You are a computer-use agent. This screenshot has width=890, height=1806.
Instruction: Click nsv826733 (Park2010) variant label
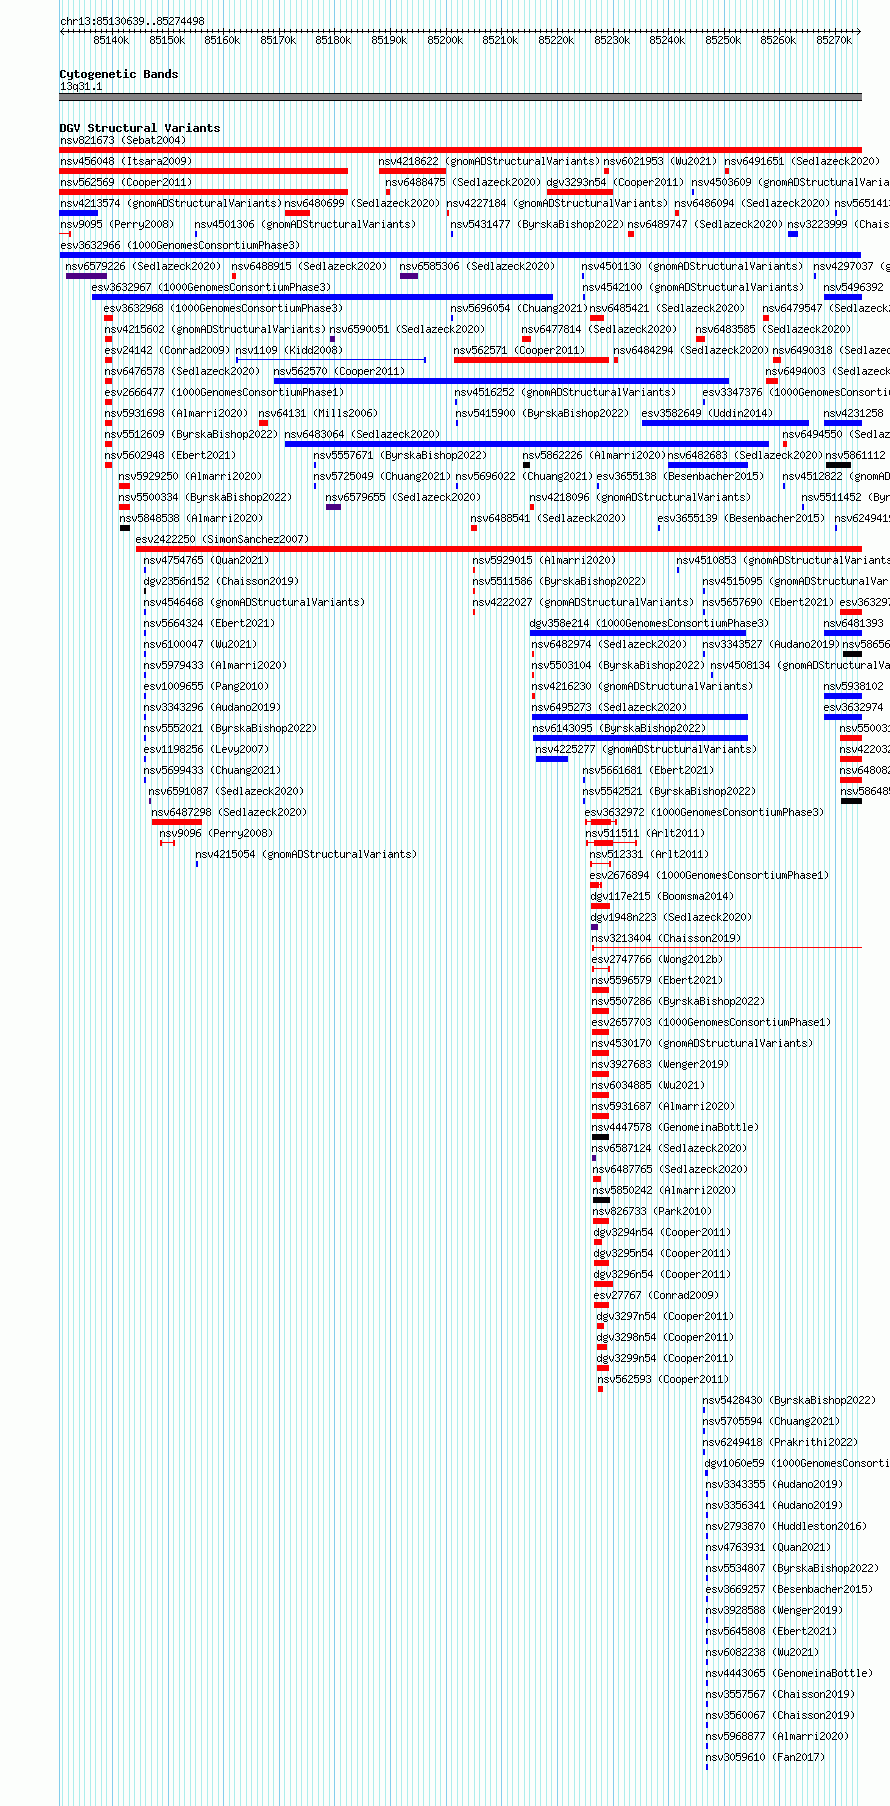[652, 1211]
